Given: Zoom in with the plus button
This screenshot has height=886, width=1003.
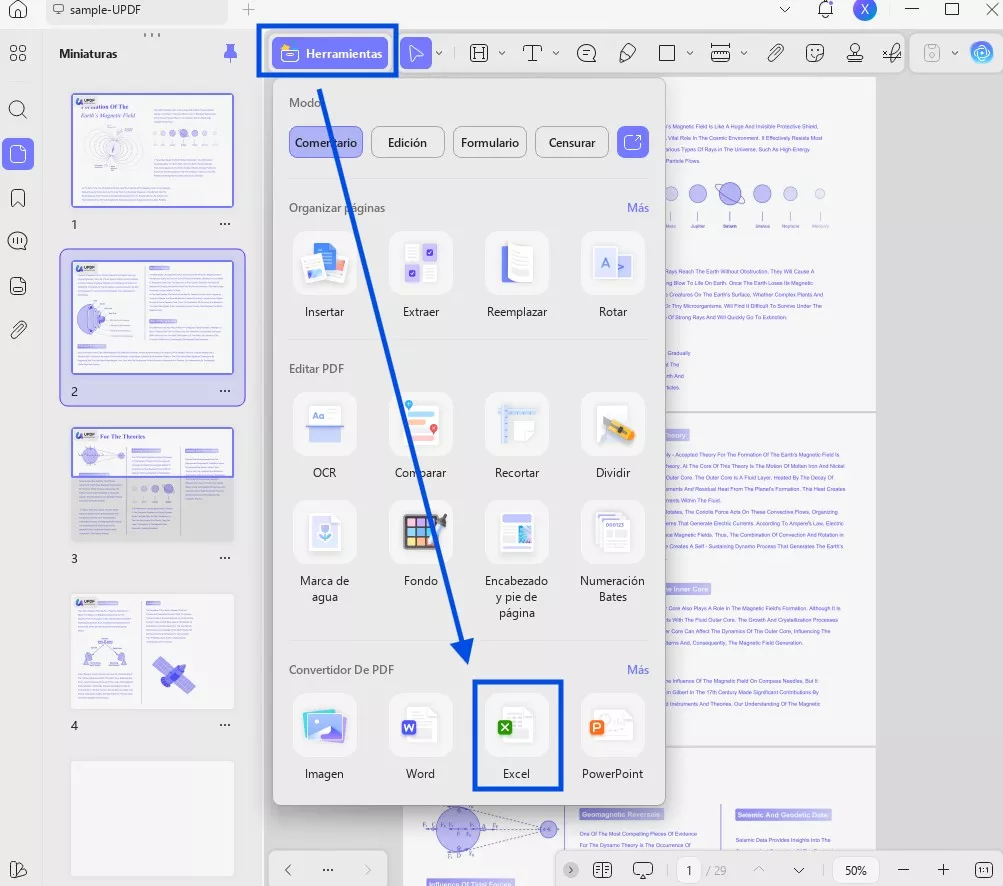Looking at the screenshot, I should 943,870.
